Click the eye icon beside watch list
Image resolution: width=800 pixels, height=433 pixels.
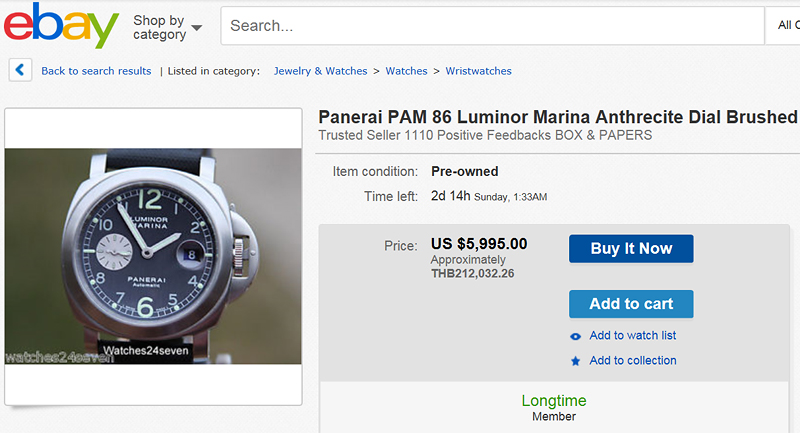(576, 336)
